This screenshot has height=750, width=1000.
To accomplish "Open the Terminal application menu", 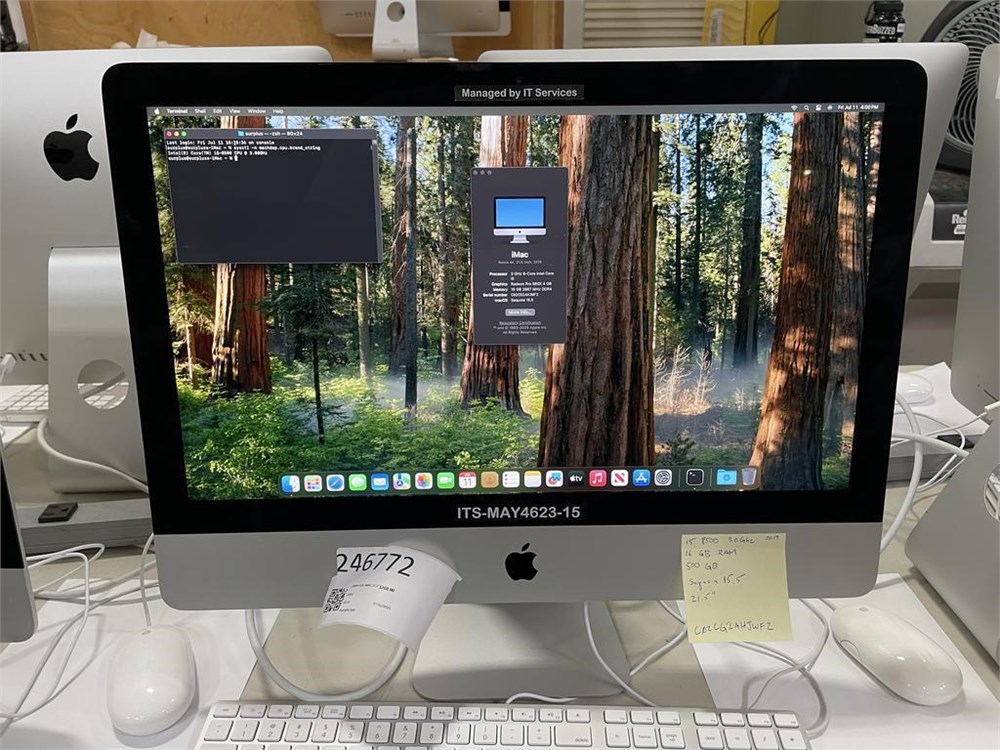I will (x=177, y=111).
